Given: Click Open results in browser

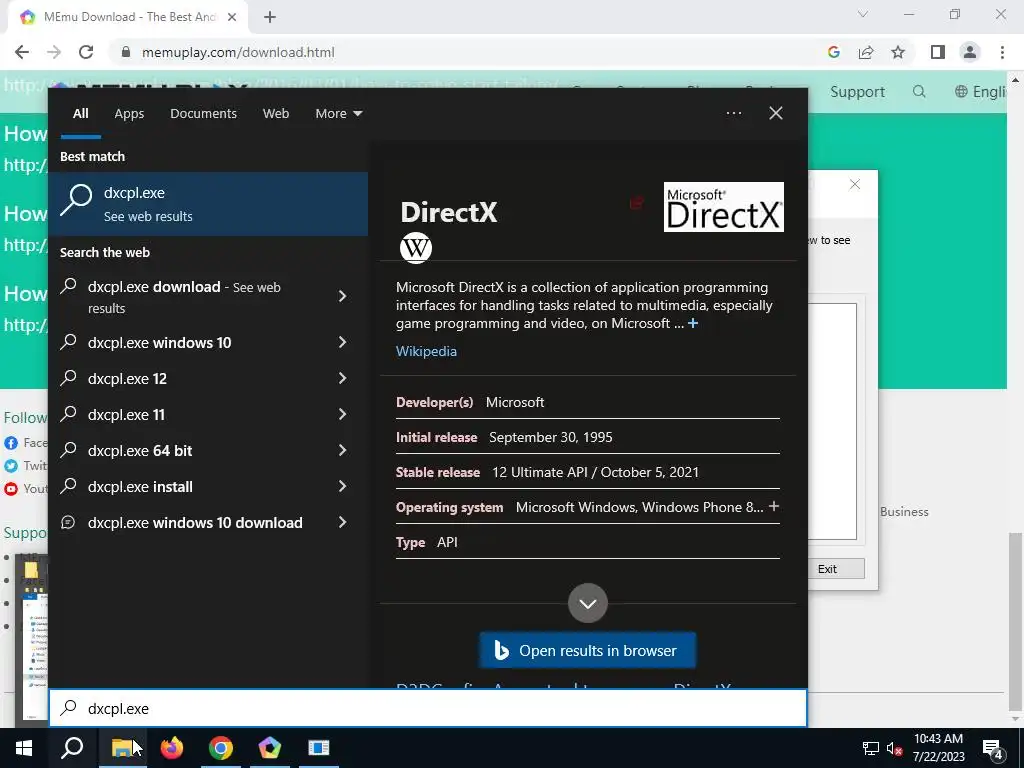Looking at the screenshot, I should 588,650.
